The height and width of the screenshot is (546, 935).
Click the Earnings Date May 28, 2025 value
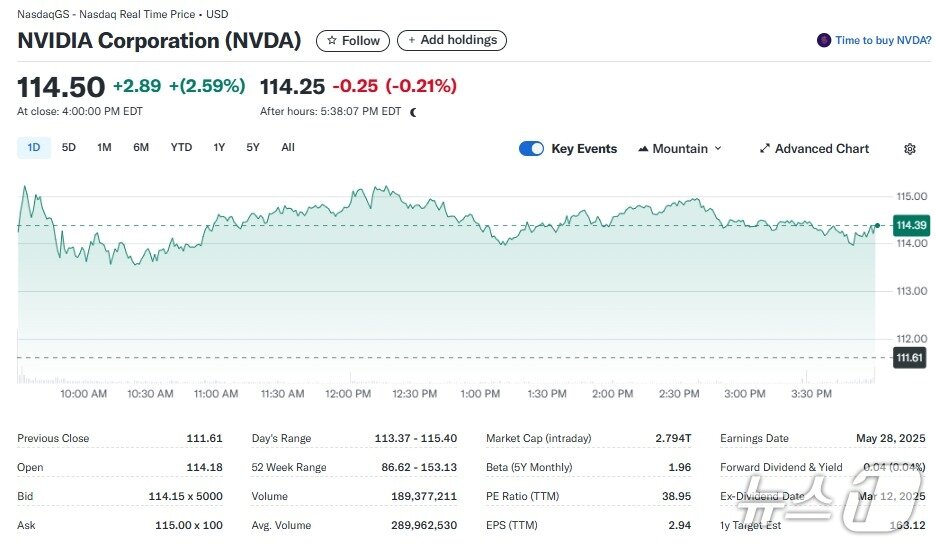tap(891, 438)
